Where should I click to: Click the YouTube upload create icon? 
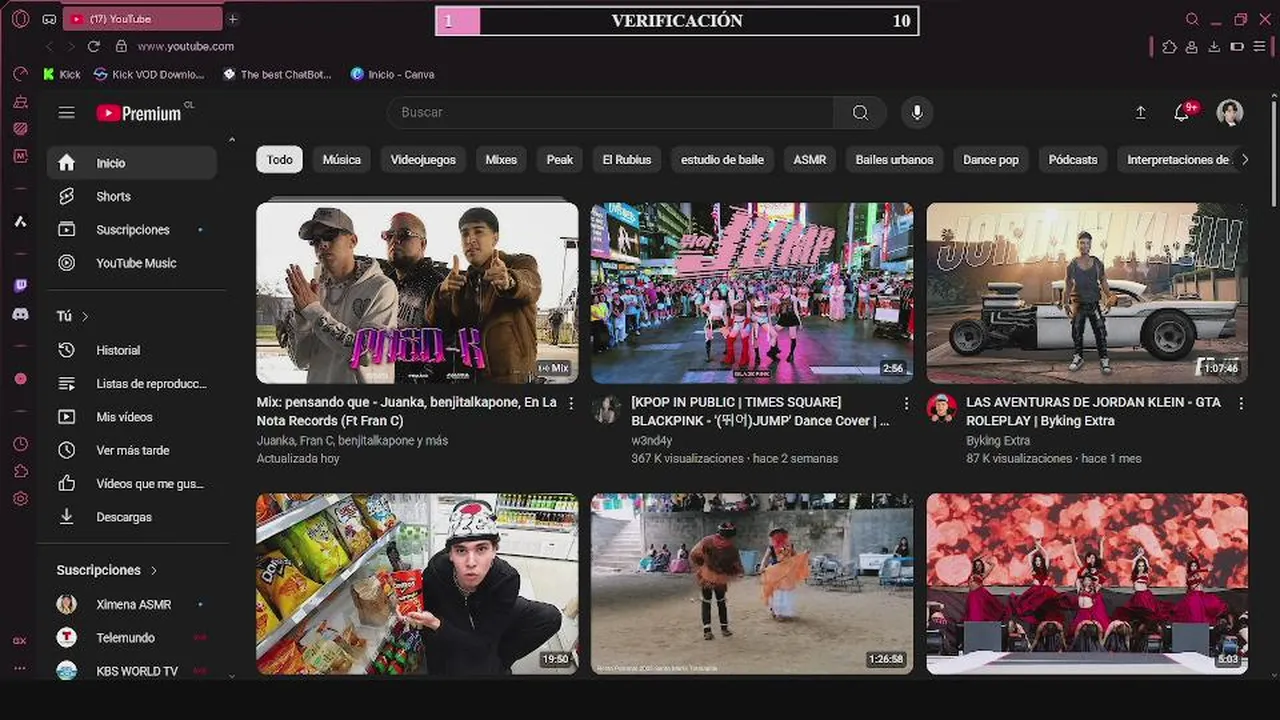pyautogui.click(x=1140, y=113)
